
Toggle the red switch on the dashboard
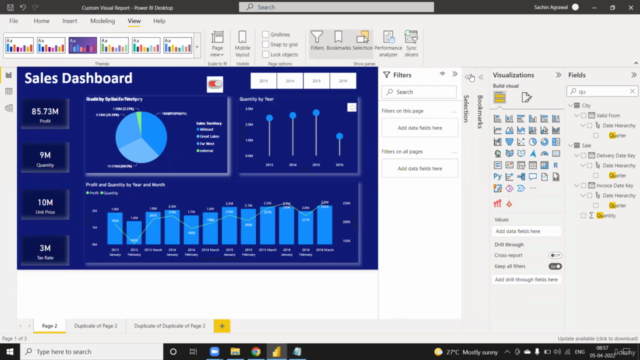(x=215, y=84)
